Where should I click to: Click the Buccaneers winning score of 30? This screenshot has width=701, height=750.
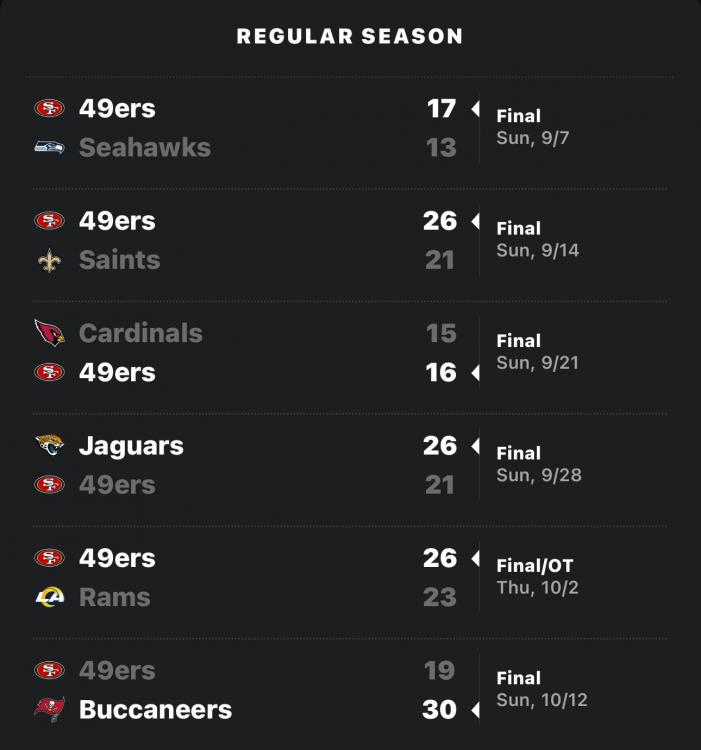pos(439,710)
